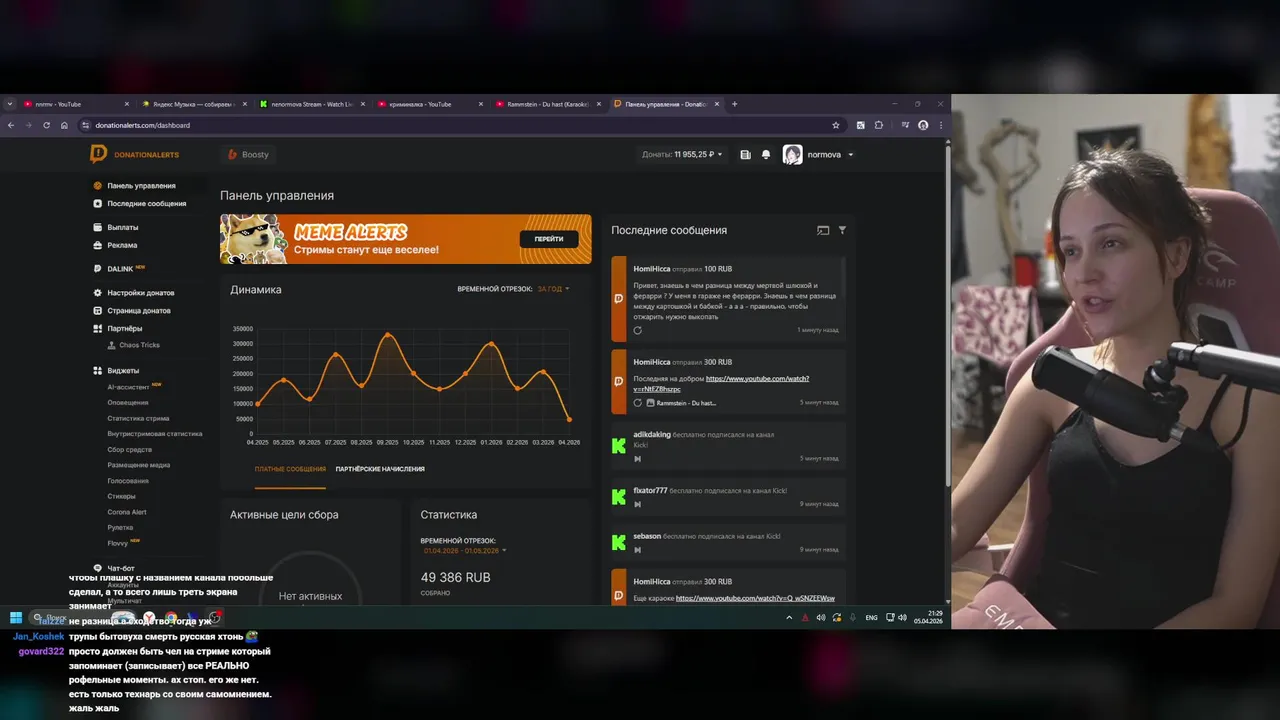Click the normova profile avatar
This screenshot has height=720, width=1280.
(x=792, y=155)
